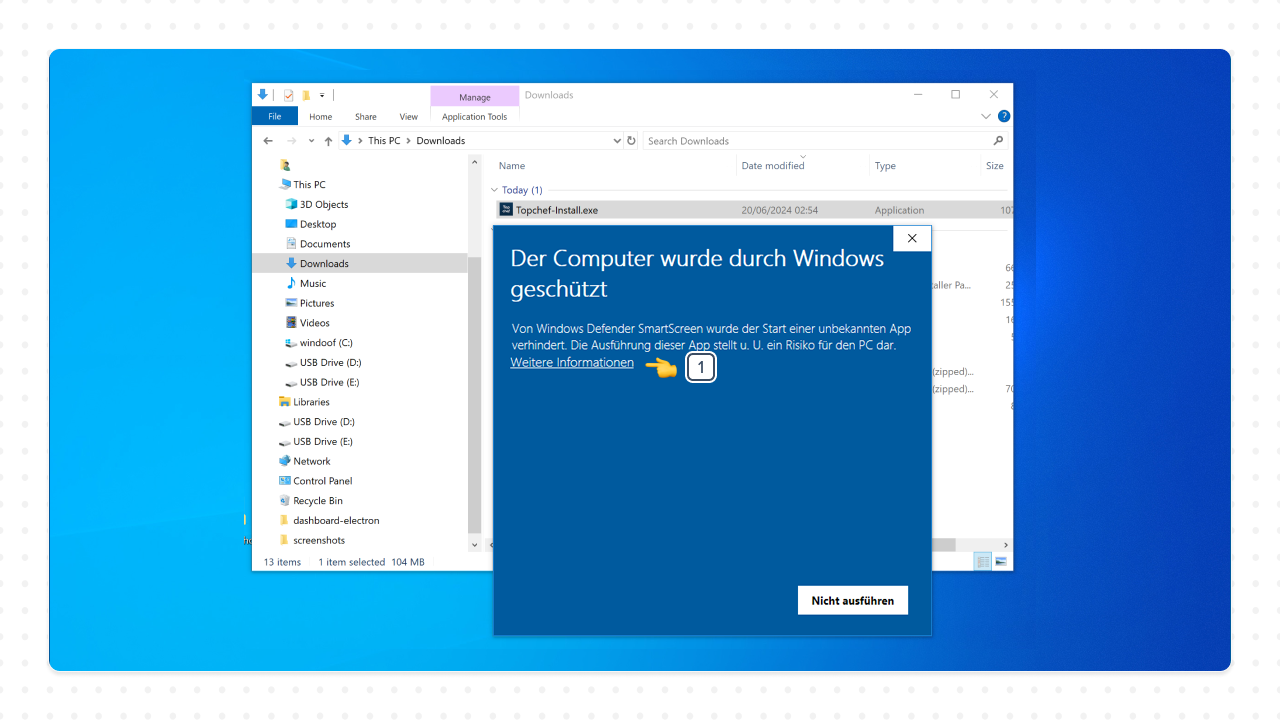Sort files by the Size column
This screenshot has height=720, width=1280.
coord(995,166)
